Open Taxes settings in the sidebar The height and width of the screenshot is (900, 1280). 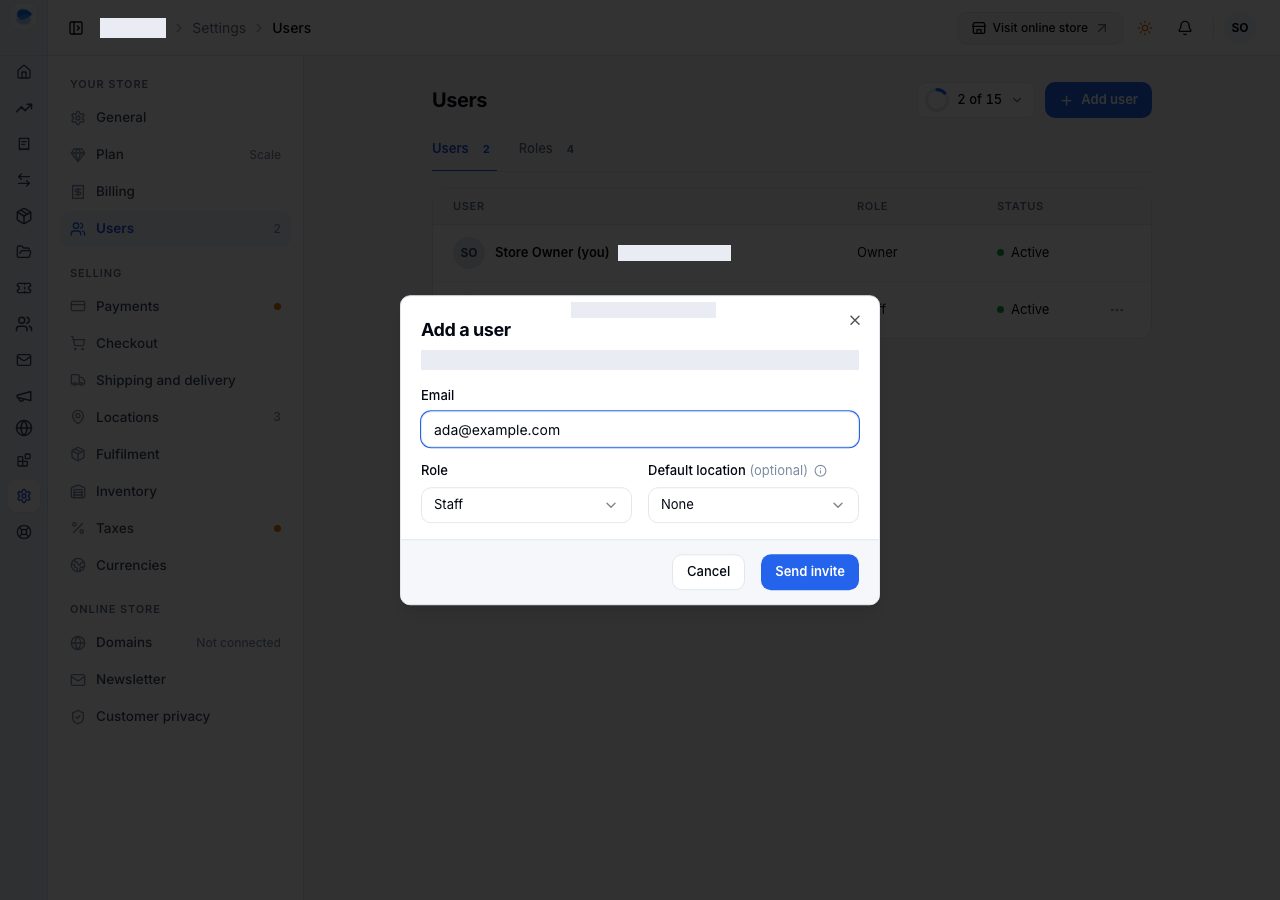[x=176, y=528]
